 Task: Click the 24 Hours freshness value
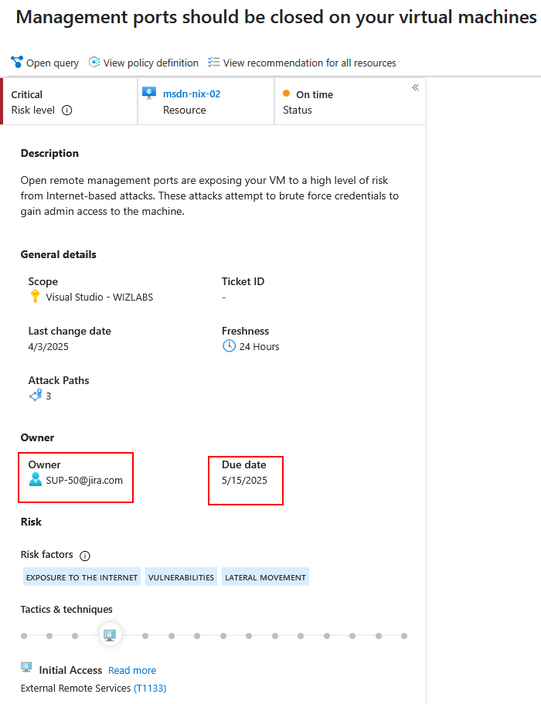pos(259,347)
